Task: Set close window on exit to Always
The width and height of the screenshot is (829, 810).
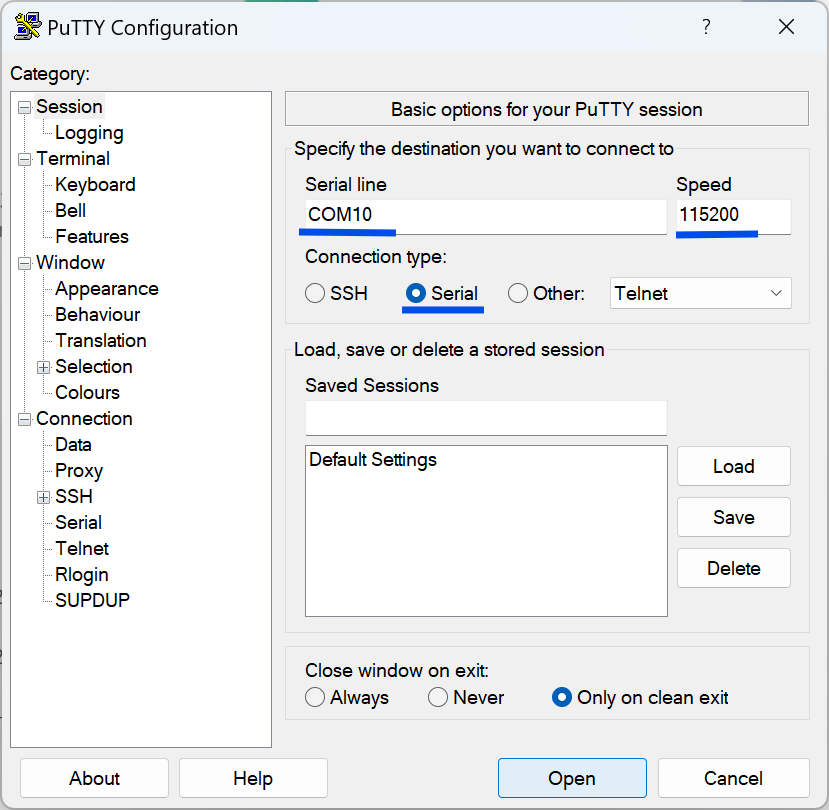Action: 315,697
